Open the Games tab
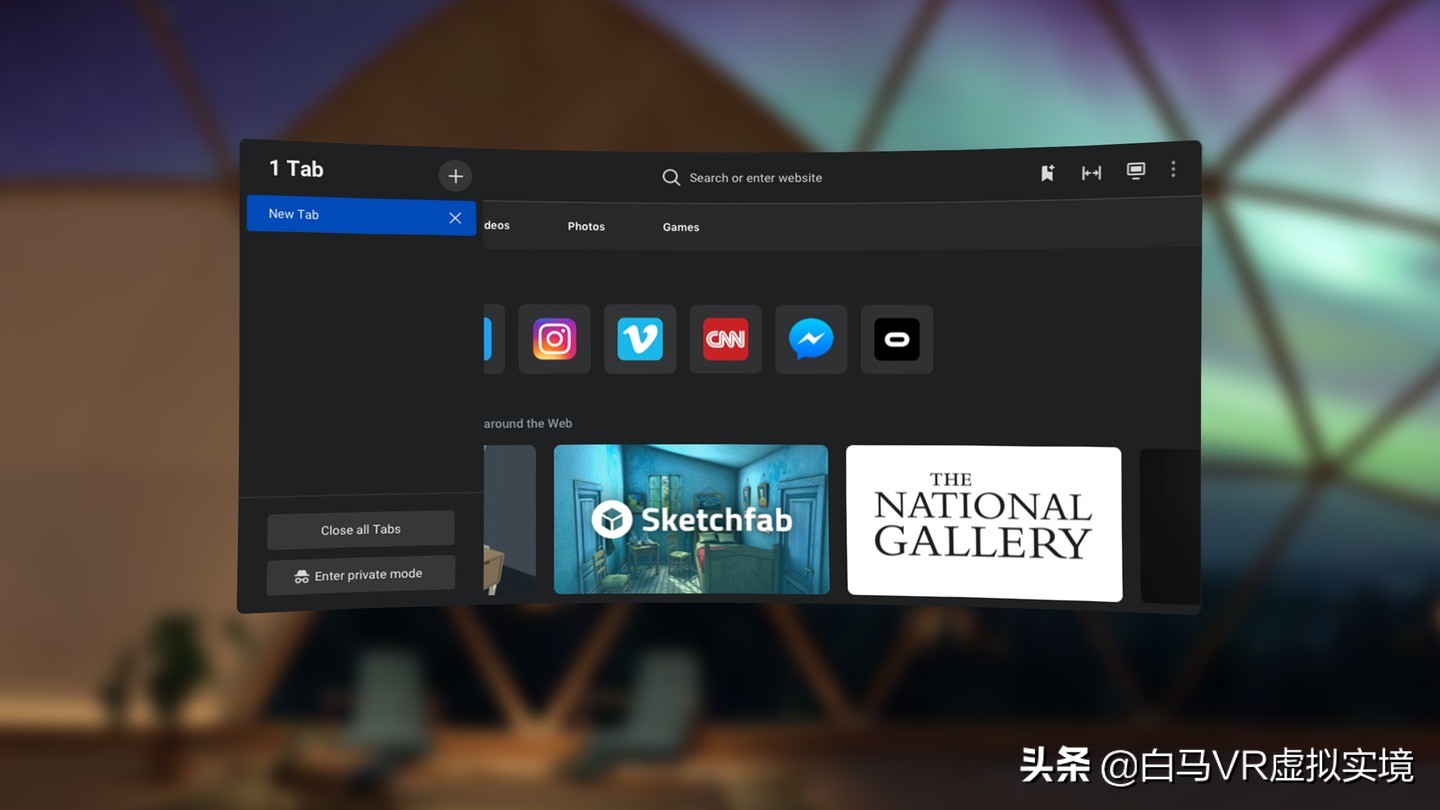1440x810 pixels. 680,227
